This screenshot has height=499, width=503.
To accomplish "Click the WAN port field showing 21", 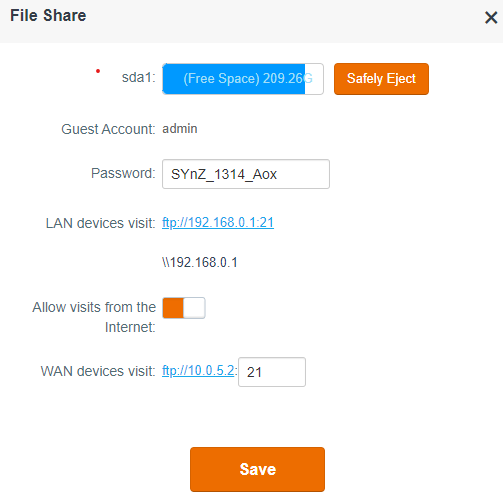I will (x=272, y=372).
